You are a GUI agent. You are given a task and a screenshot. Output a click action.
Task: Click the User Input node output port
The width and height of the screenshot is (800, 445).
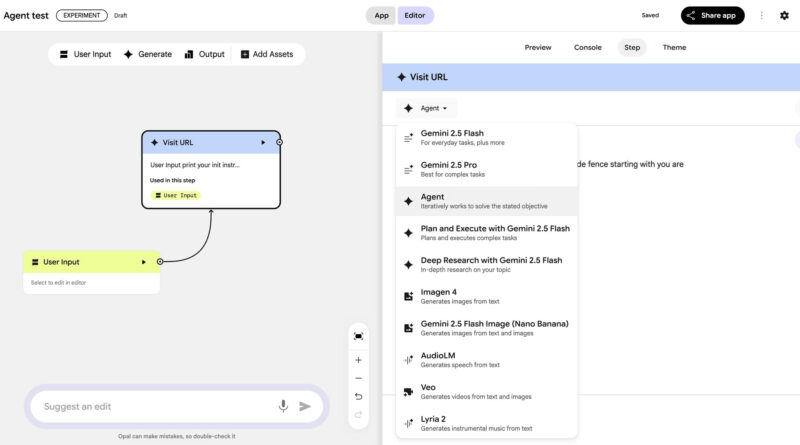tap(160, 261)
